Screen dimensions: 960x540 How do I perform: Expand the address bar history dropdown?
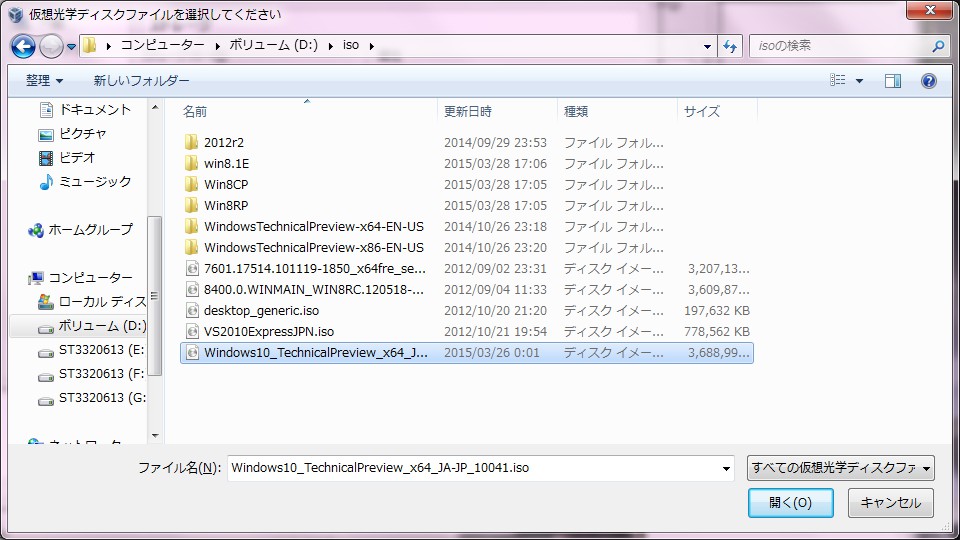[x=707, y=46]
